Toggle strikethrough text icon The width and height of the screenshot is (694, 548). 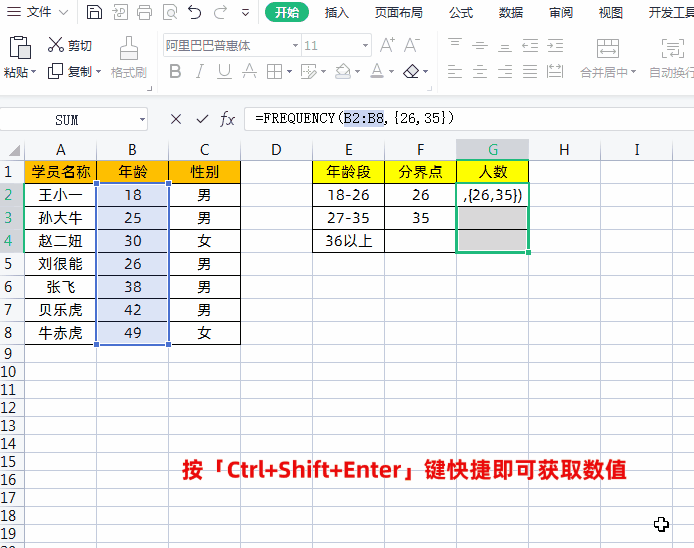click(x=249, y=71)
